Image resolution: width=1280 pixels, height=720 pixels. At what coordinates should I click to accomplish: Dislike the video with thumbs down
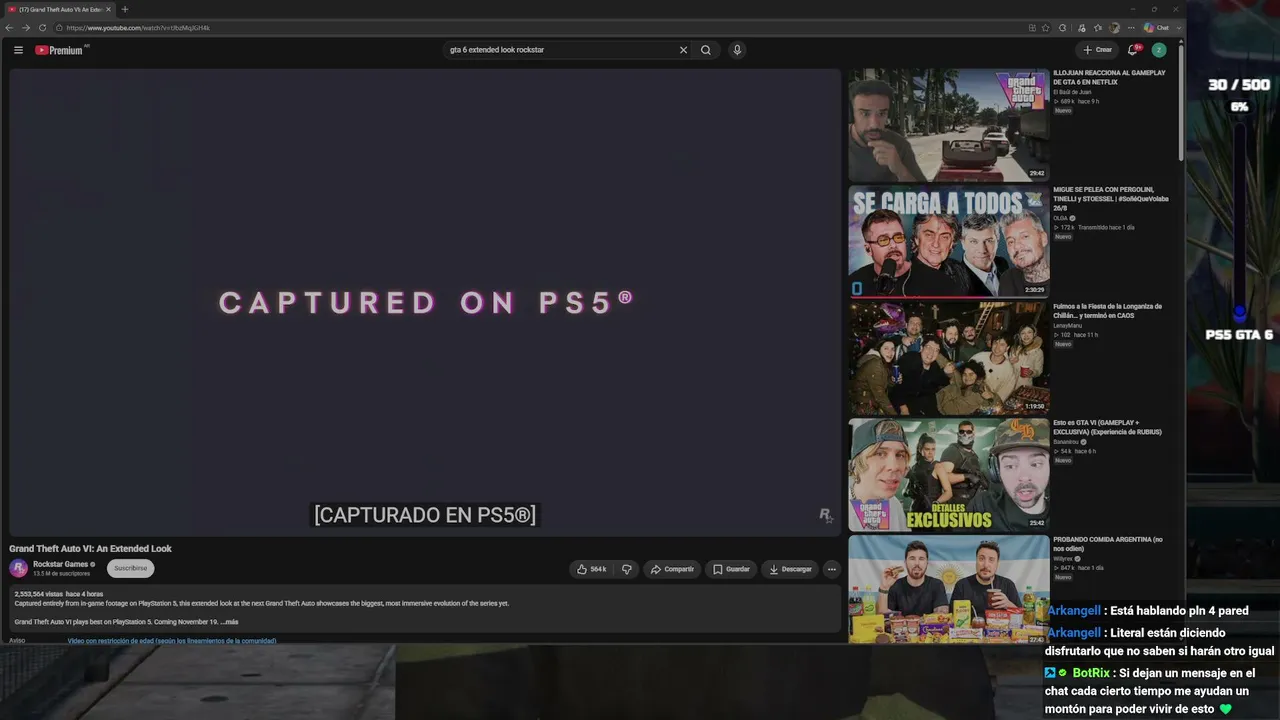pyautogui.click(x=627, y=569)
